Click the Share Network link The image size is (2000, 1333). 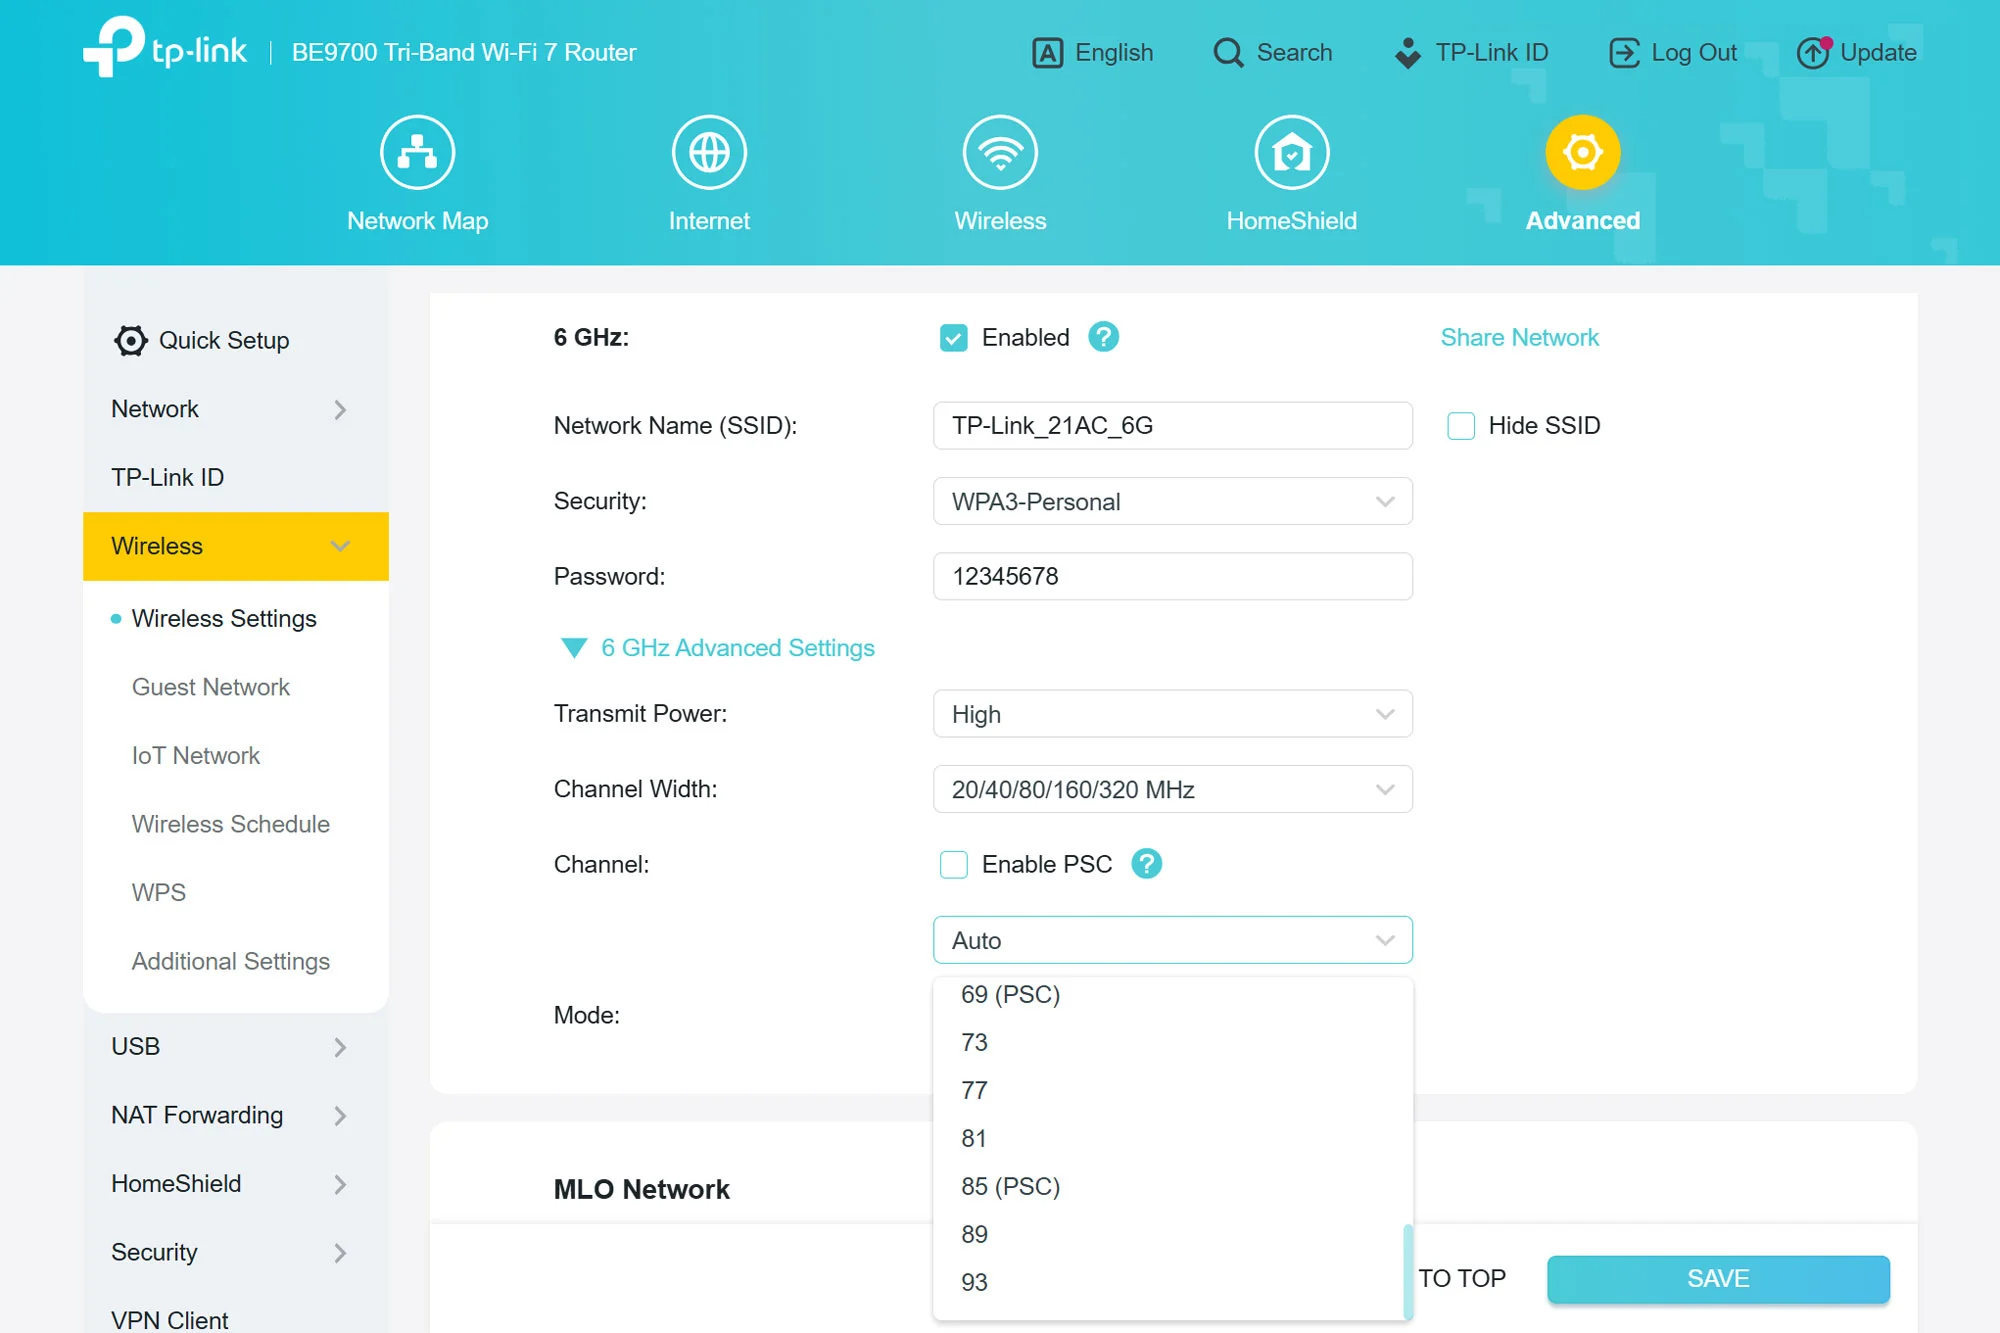pyautogui.click(x=1519, y=338)
